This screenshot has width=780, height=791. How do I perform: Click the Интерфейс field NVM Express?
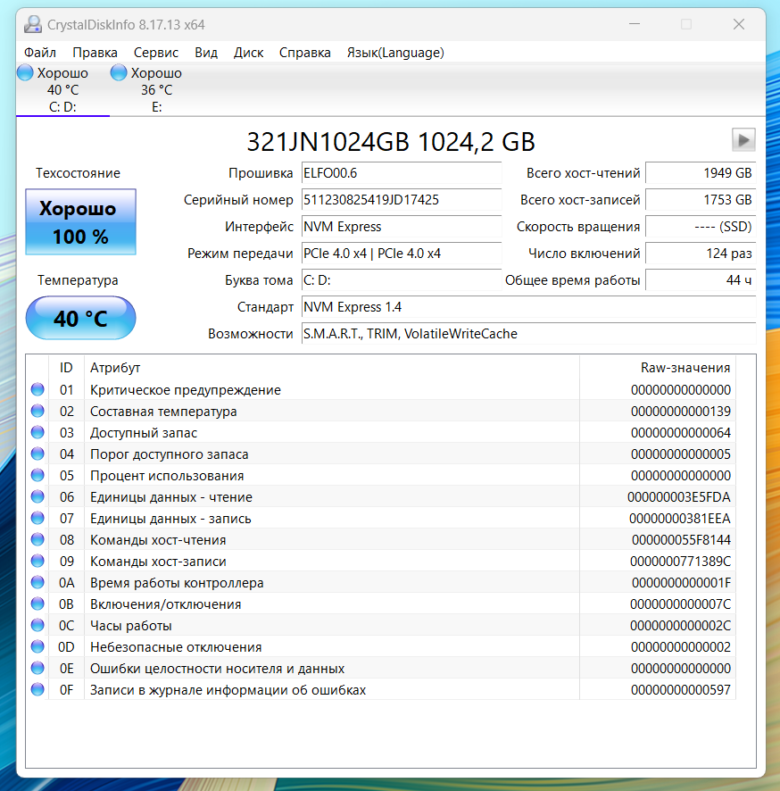[x=402, y=227]
